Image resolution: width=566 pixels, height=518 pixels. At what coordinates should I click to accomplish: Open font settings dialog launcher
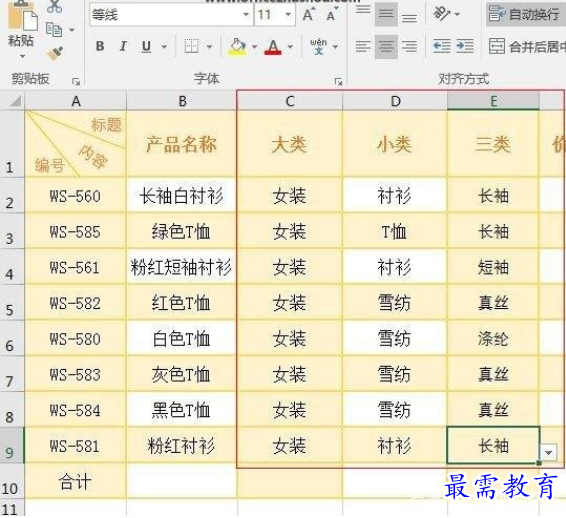point(338,82)
